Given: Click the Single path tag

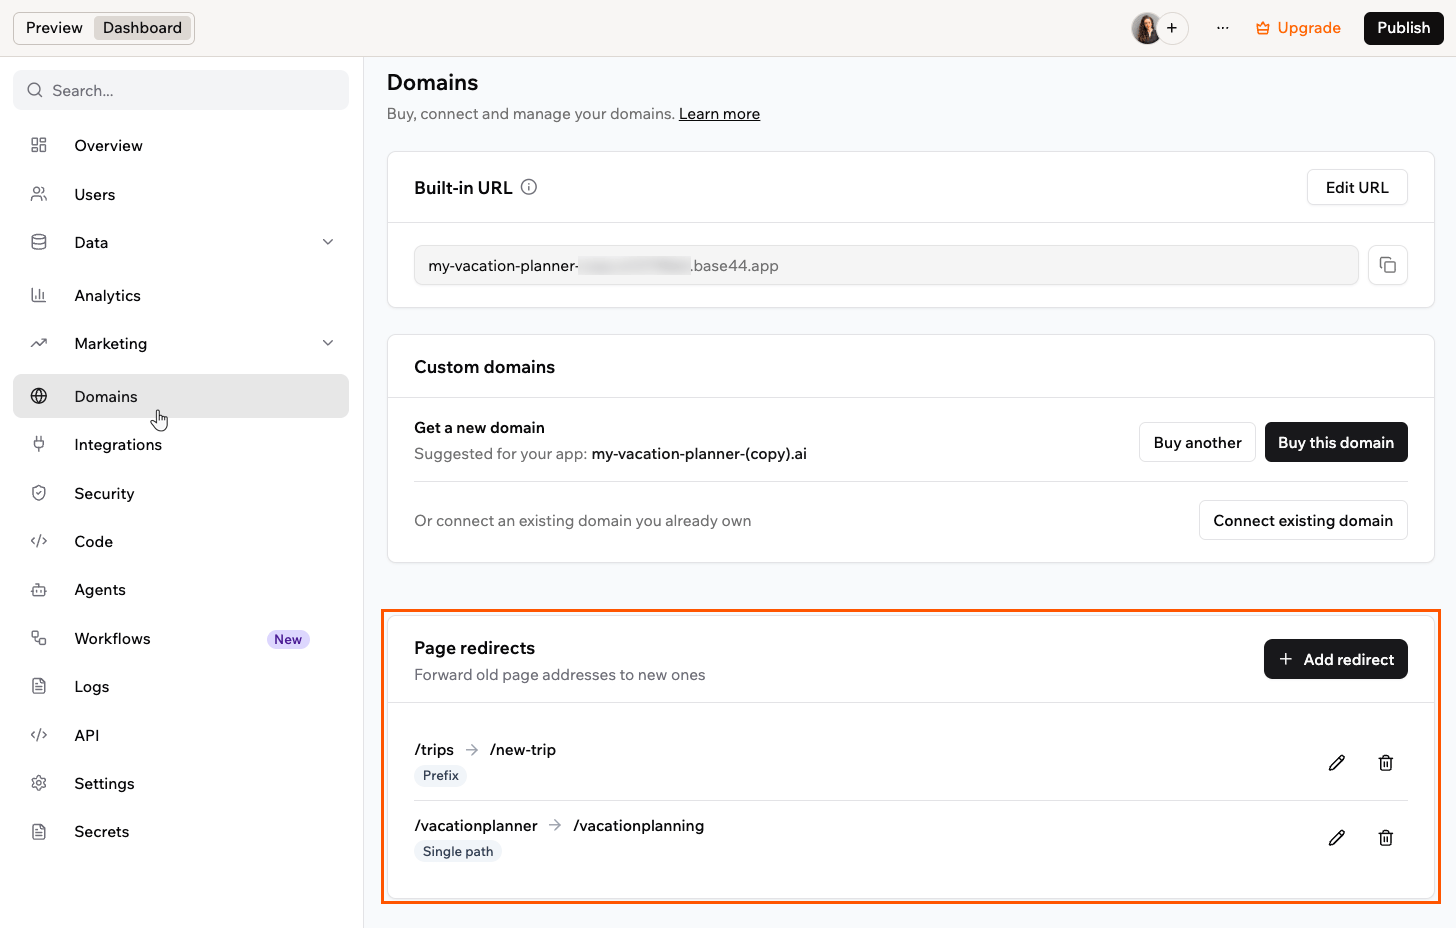Looking at the screenshot, I should (x=458, y=851).
